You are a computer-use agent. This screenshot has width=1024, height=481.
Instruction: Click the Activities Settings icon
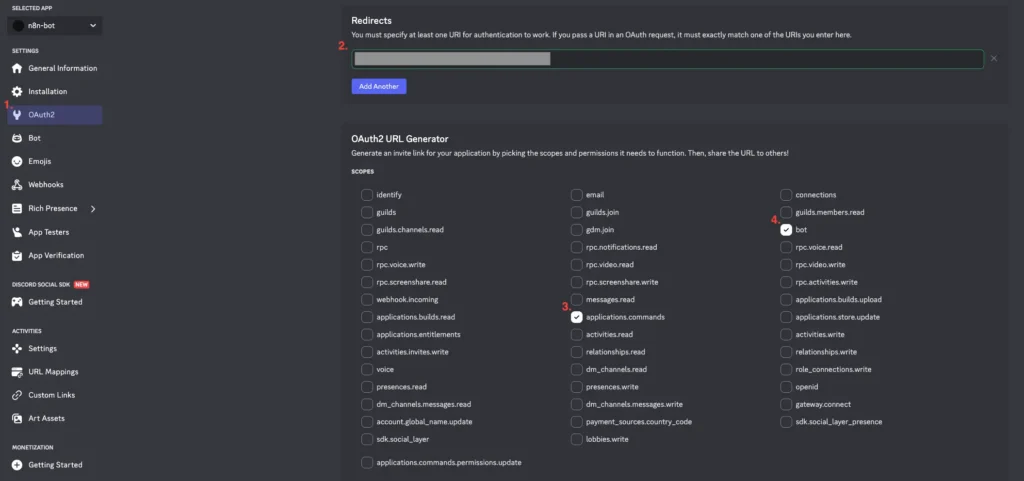tap(17, 349)
